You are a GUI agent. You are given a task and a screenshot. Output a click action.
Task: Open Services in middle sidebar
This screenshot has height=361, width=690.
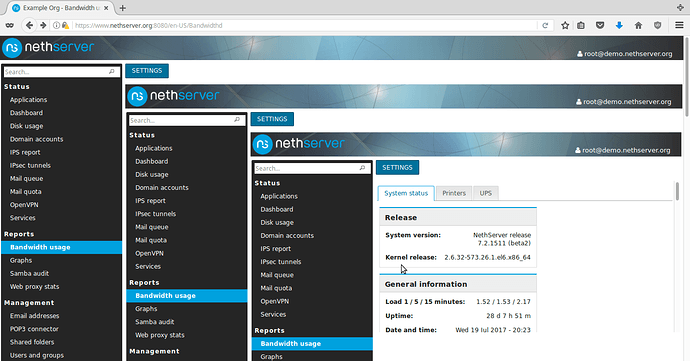pos(148,266)
